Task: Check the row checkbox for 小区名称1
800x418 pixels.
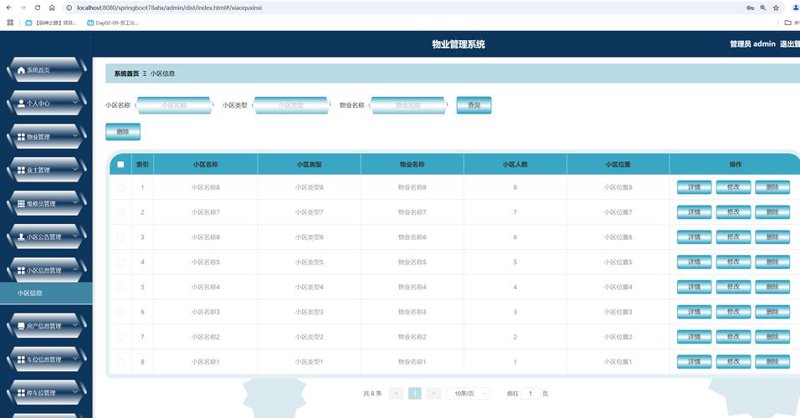Action: point(120,362)
